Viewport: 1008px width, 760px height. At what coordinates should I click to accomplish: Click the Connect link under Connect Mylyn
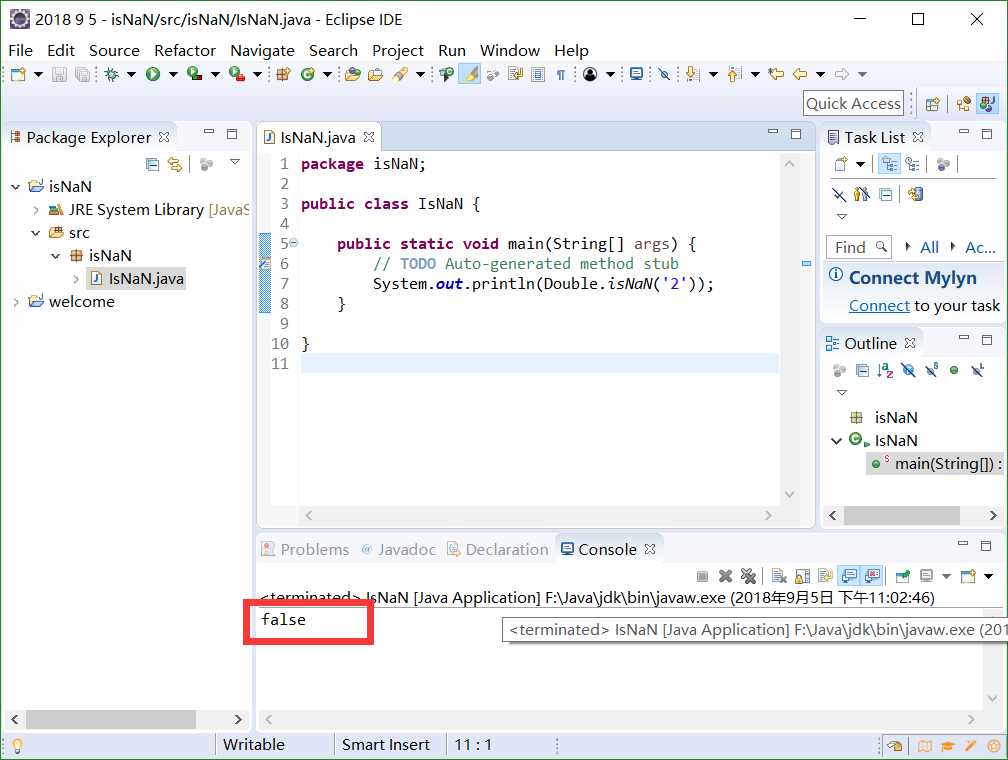pos(879,306)
